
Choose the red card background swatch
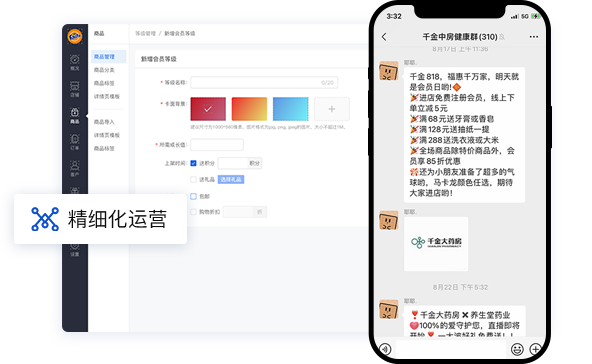click(208, 109)
